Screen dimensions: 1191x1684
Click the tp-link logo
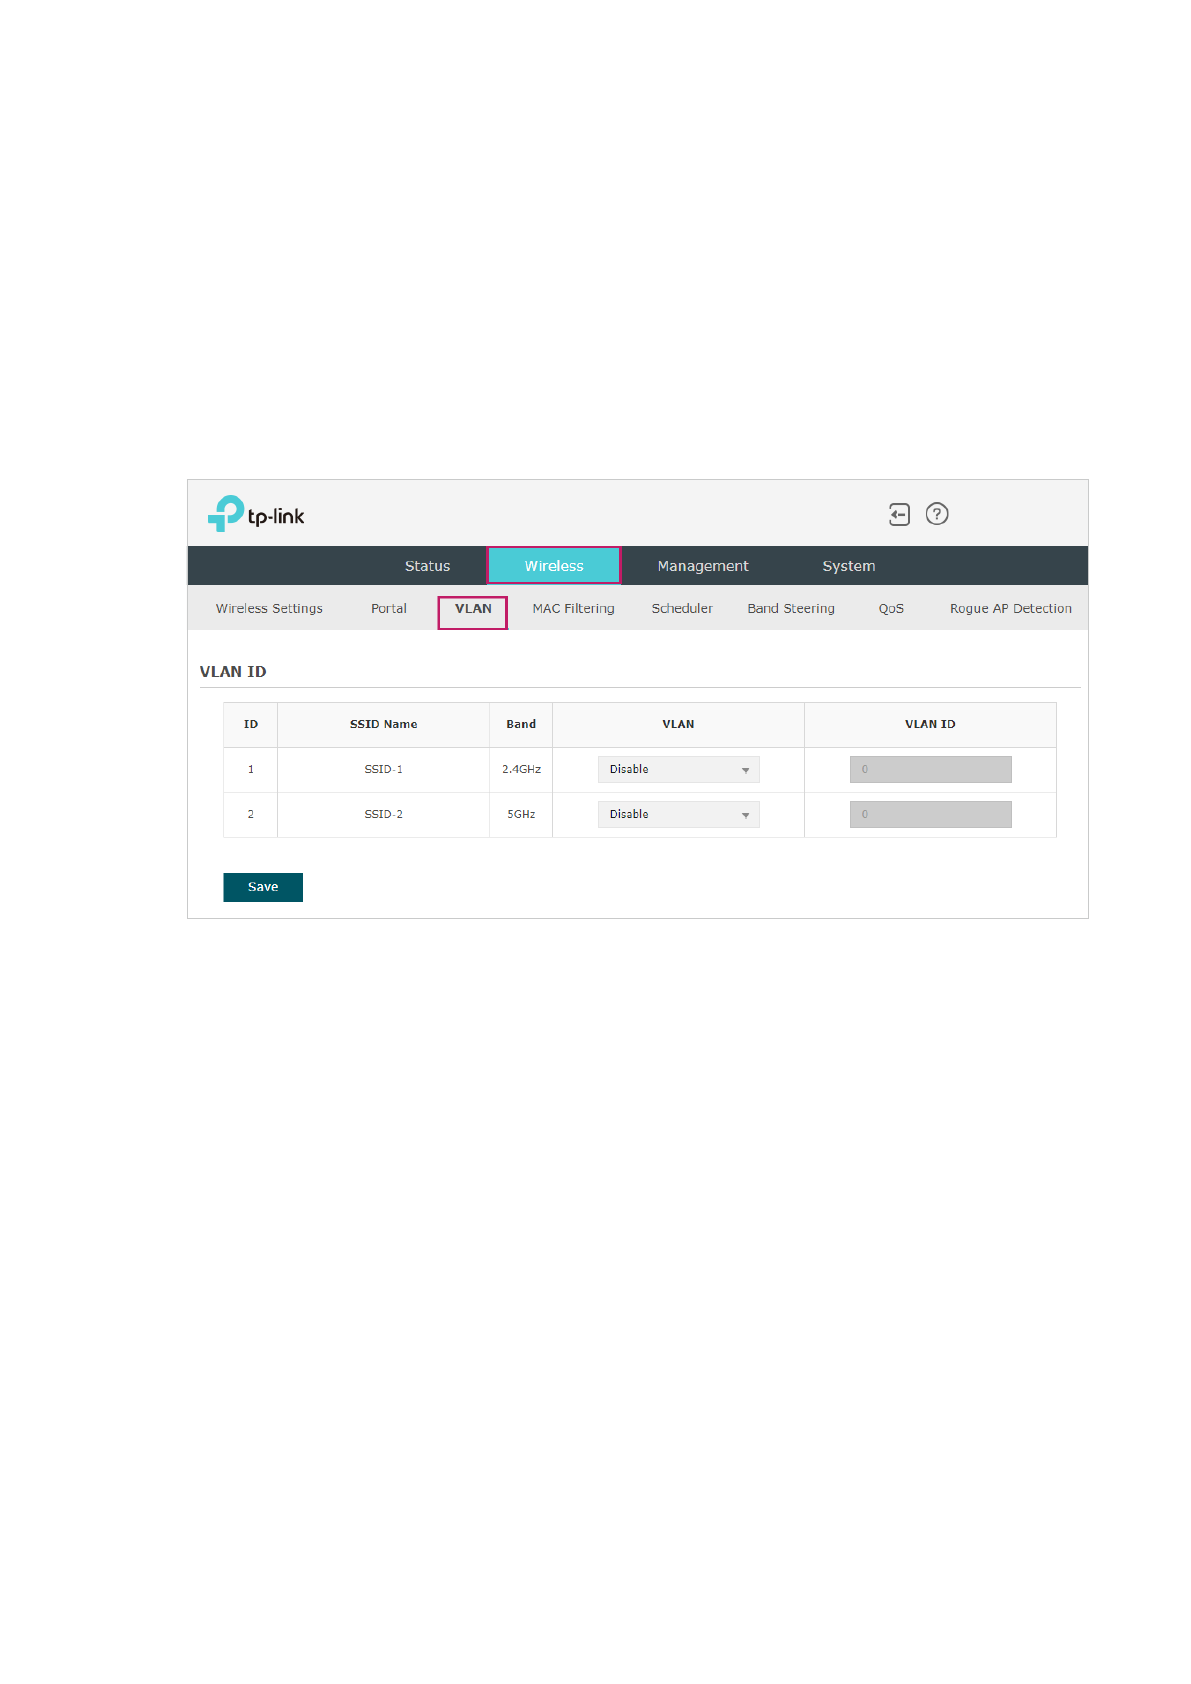[x=256, y=514]
